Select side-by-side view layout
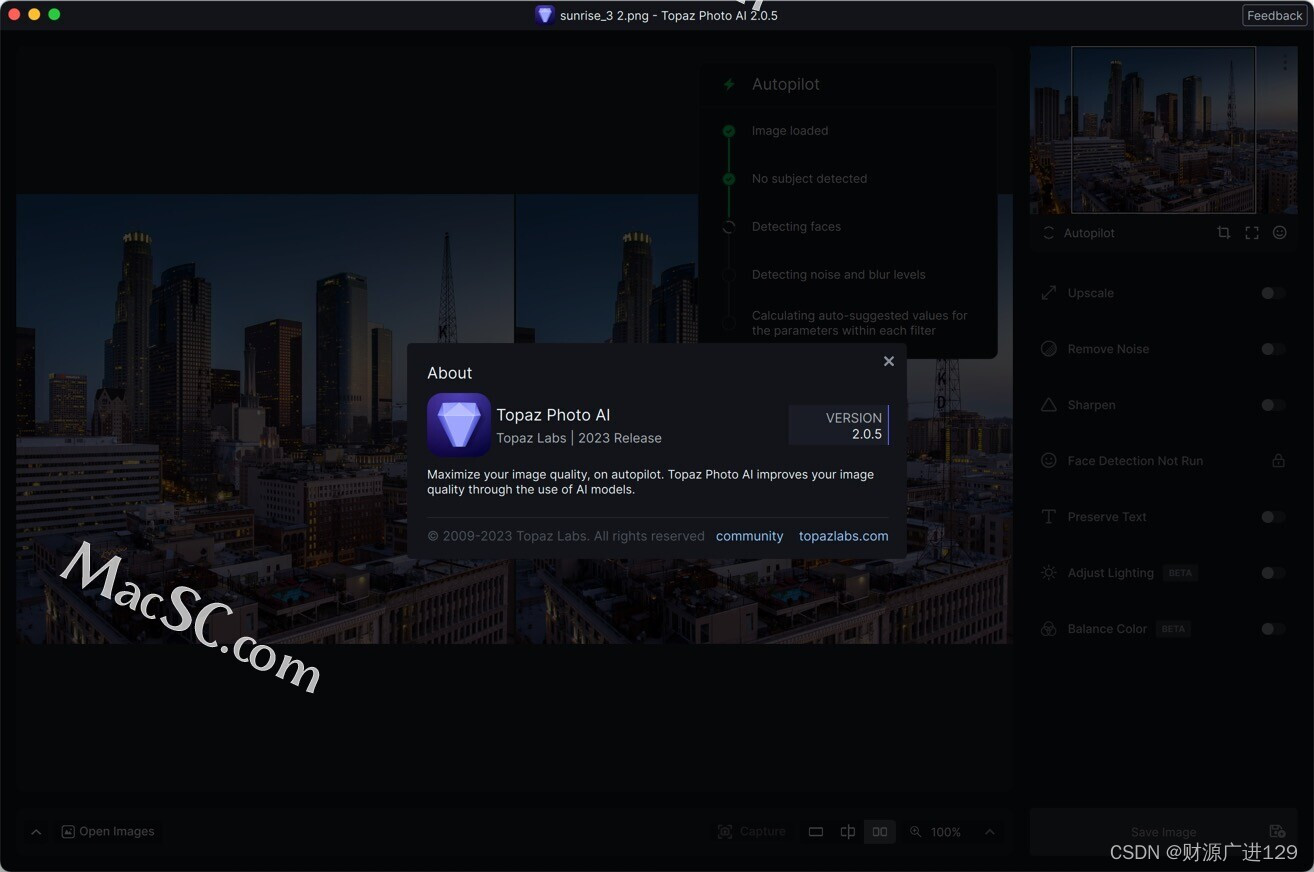 (x=880, y=832)
